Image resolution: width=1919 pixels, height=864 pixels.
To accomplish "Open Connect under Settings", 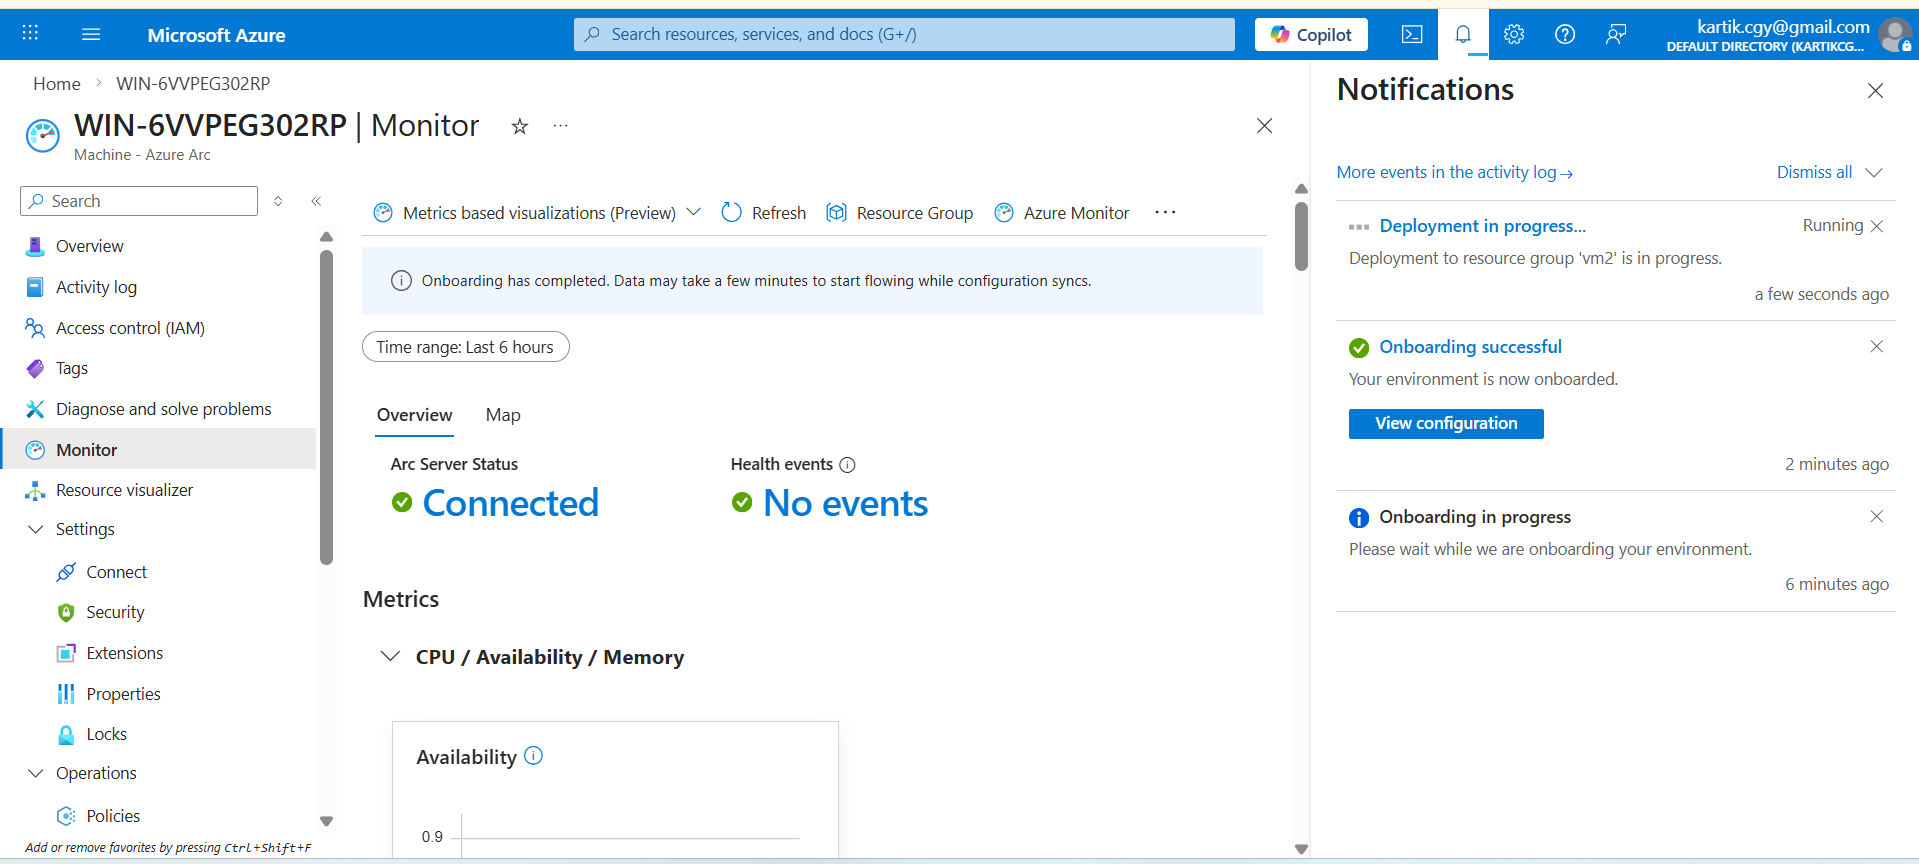I will tap(116, 572).
